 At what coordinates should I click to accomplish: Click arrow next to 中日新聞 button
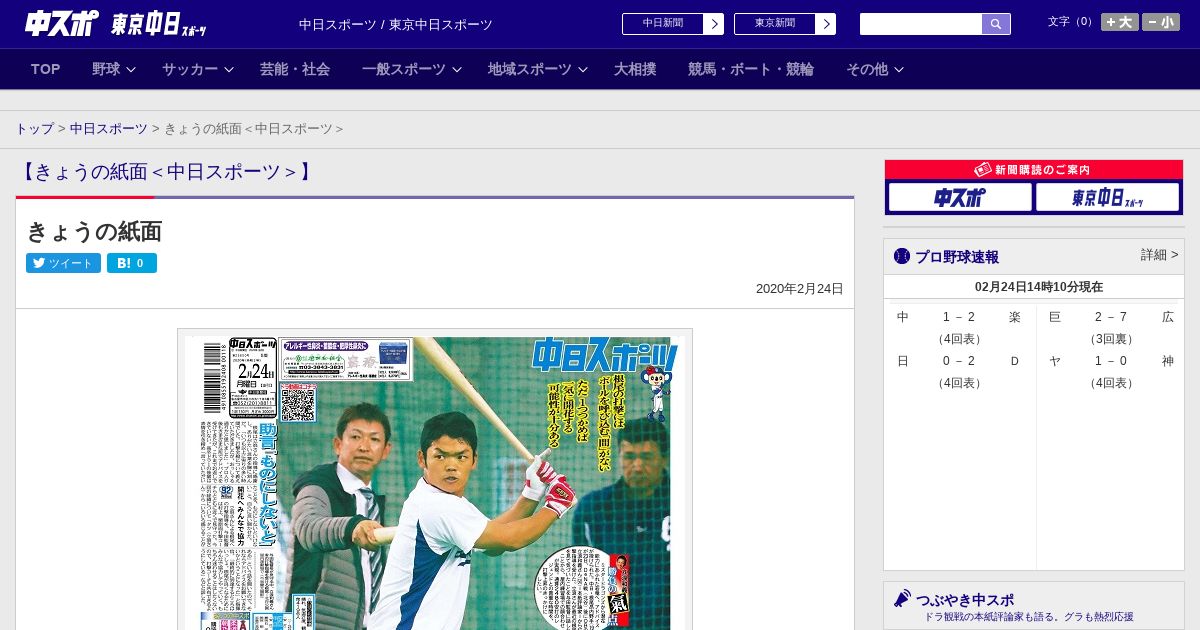(714, 24)
